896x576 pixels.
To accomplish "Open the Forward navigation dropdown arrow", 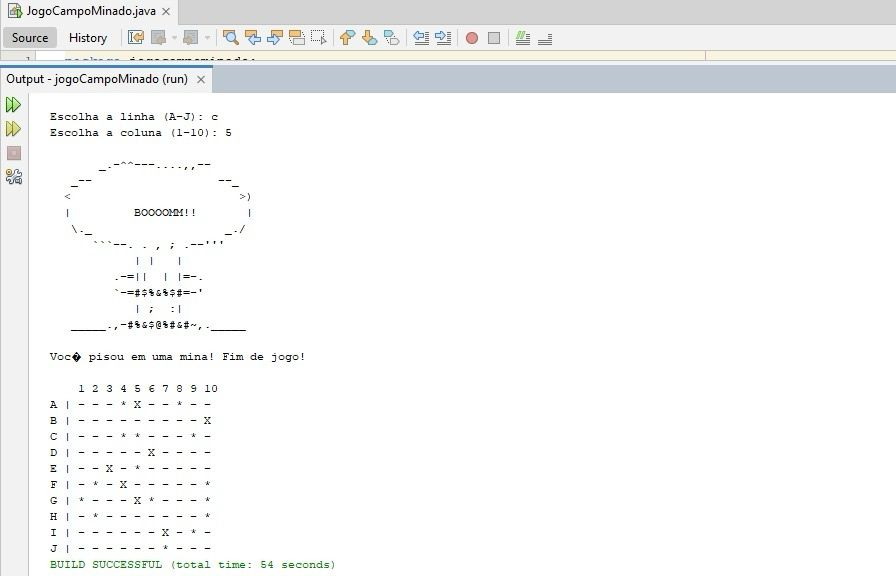I will (207, 38).
